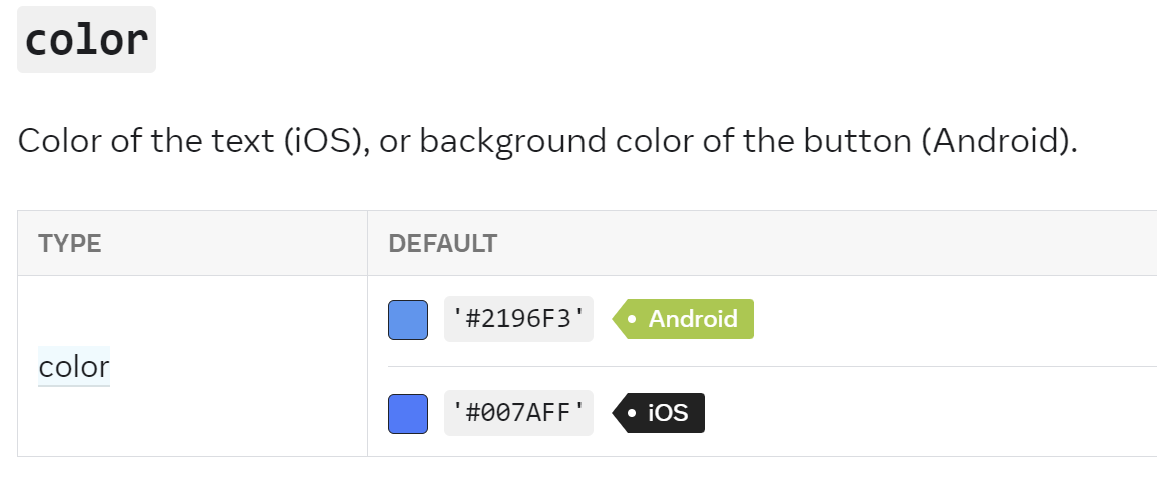The height and width of the screenshot is (478, 1158).
Task: Open the 'color' type link in table
Action: [74, 366]
